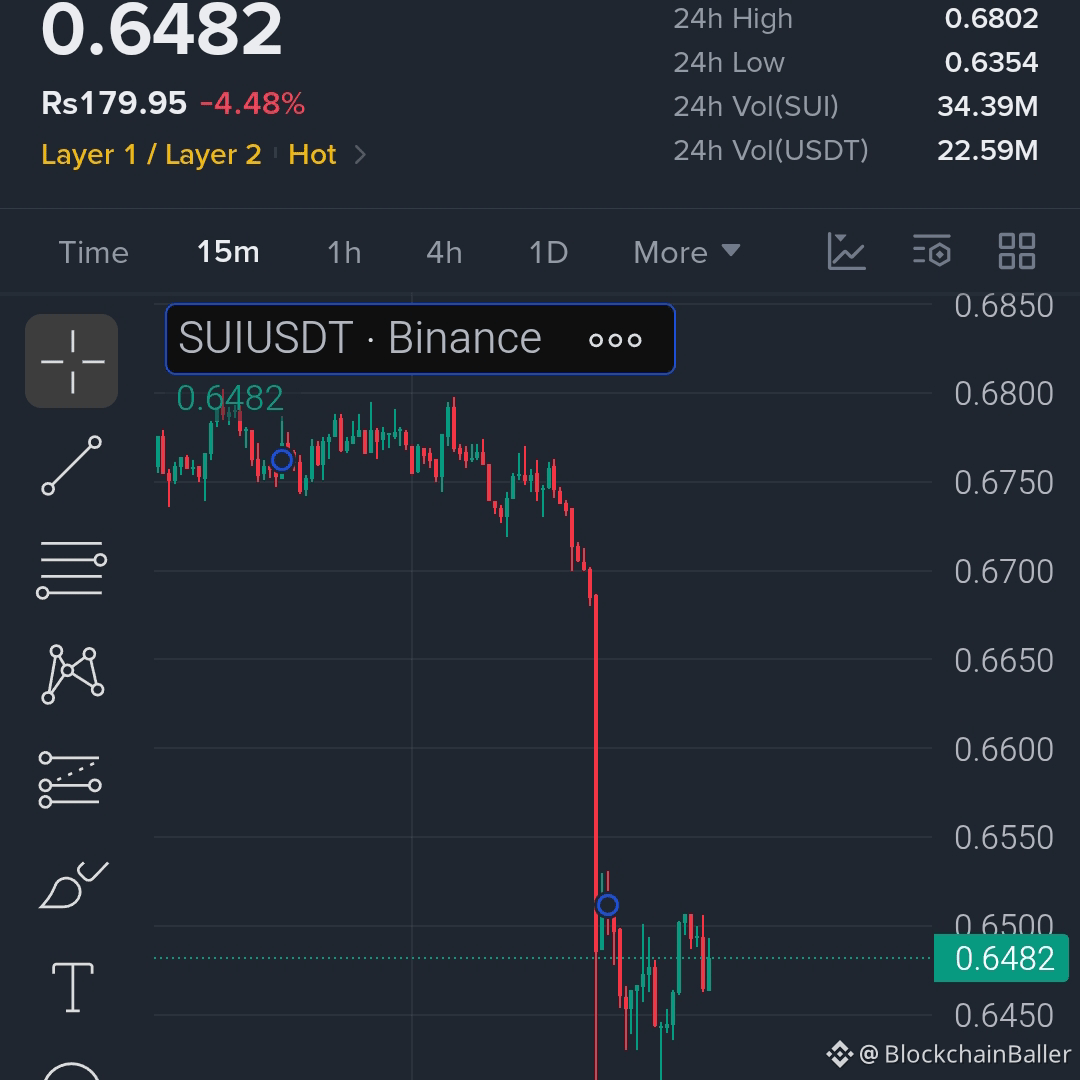
Task: Click the 0.6850 price scale label
Action: tap(1004, 307)
